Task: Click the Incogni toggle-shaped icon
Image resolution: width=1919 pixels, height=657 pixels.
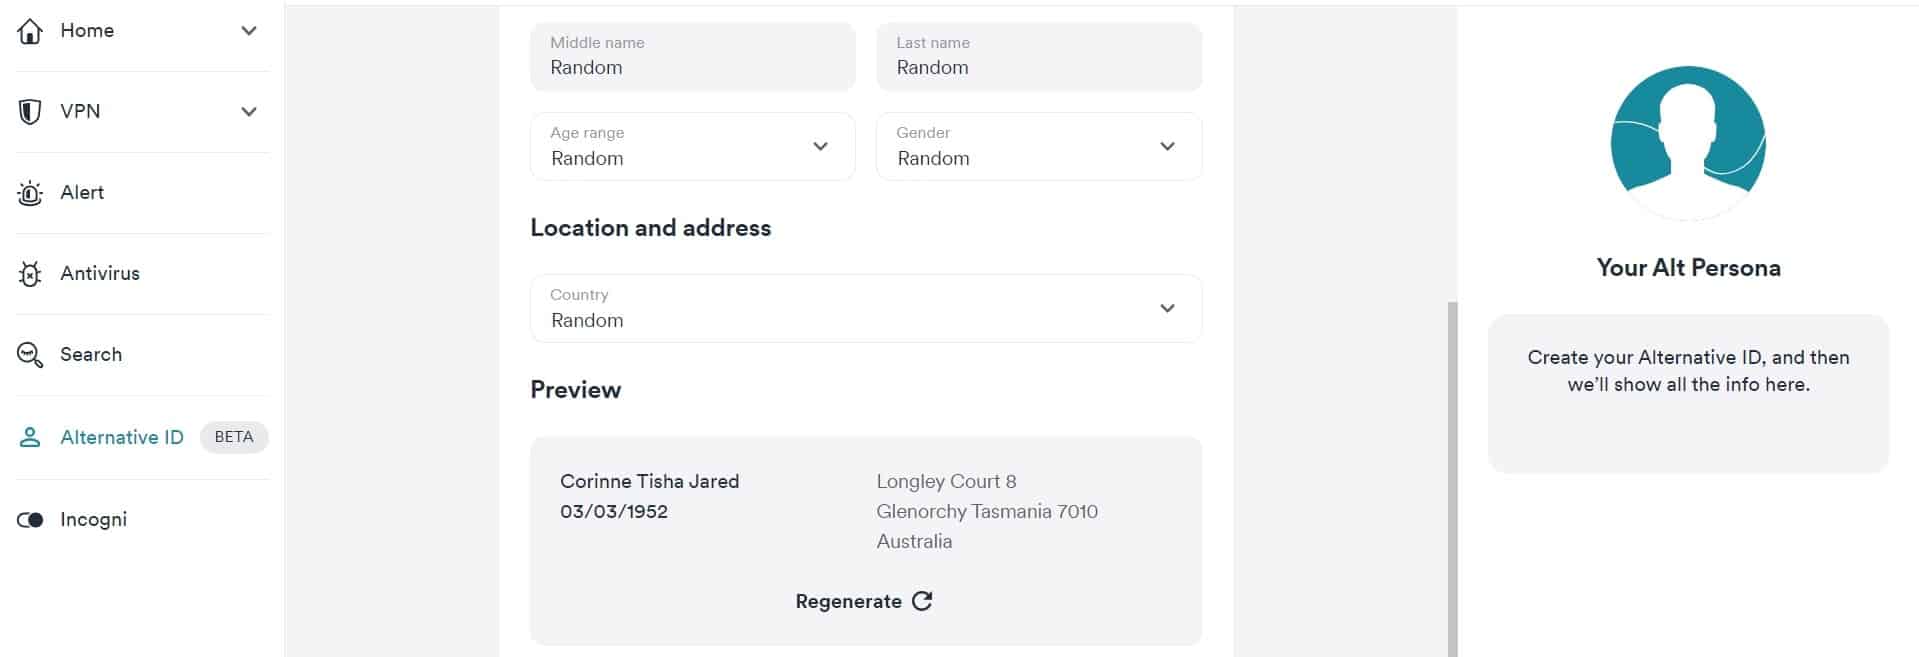Action: pos(30,520)
